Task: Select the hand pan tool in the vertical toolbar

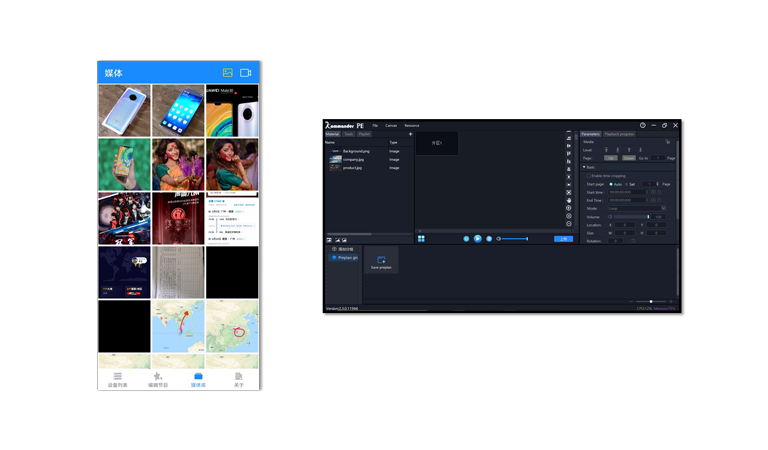Action: click(x=569, y=200)
